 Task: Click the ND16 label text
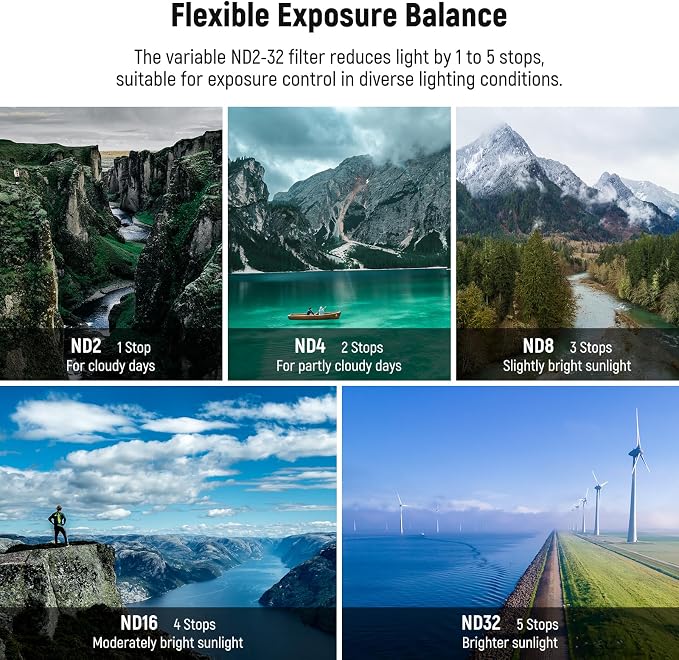(139, 623)
